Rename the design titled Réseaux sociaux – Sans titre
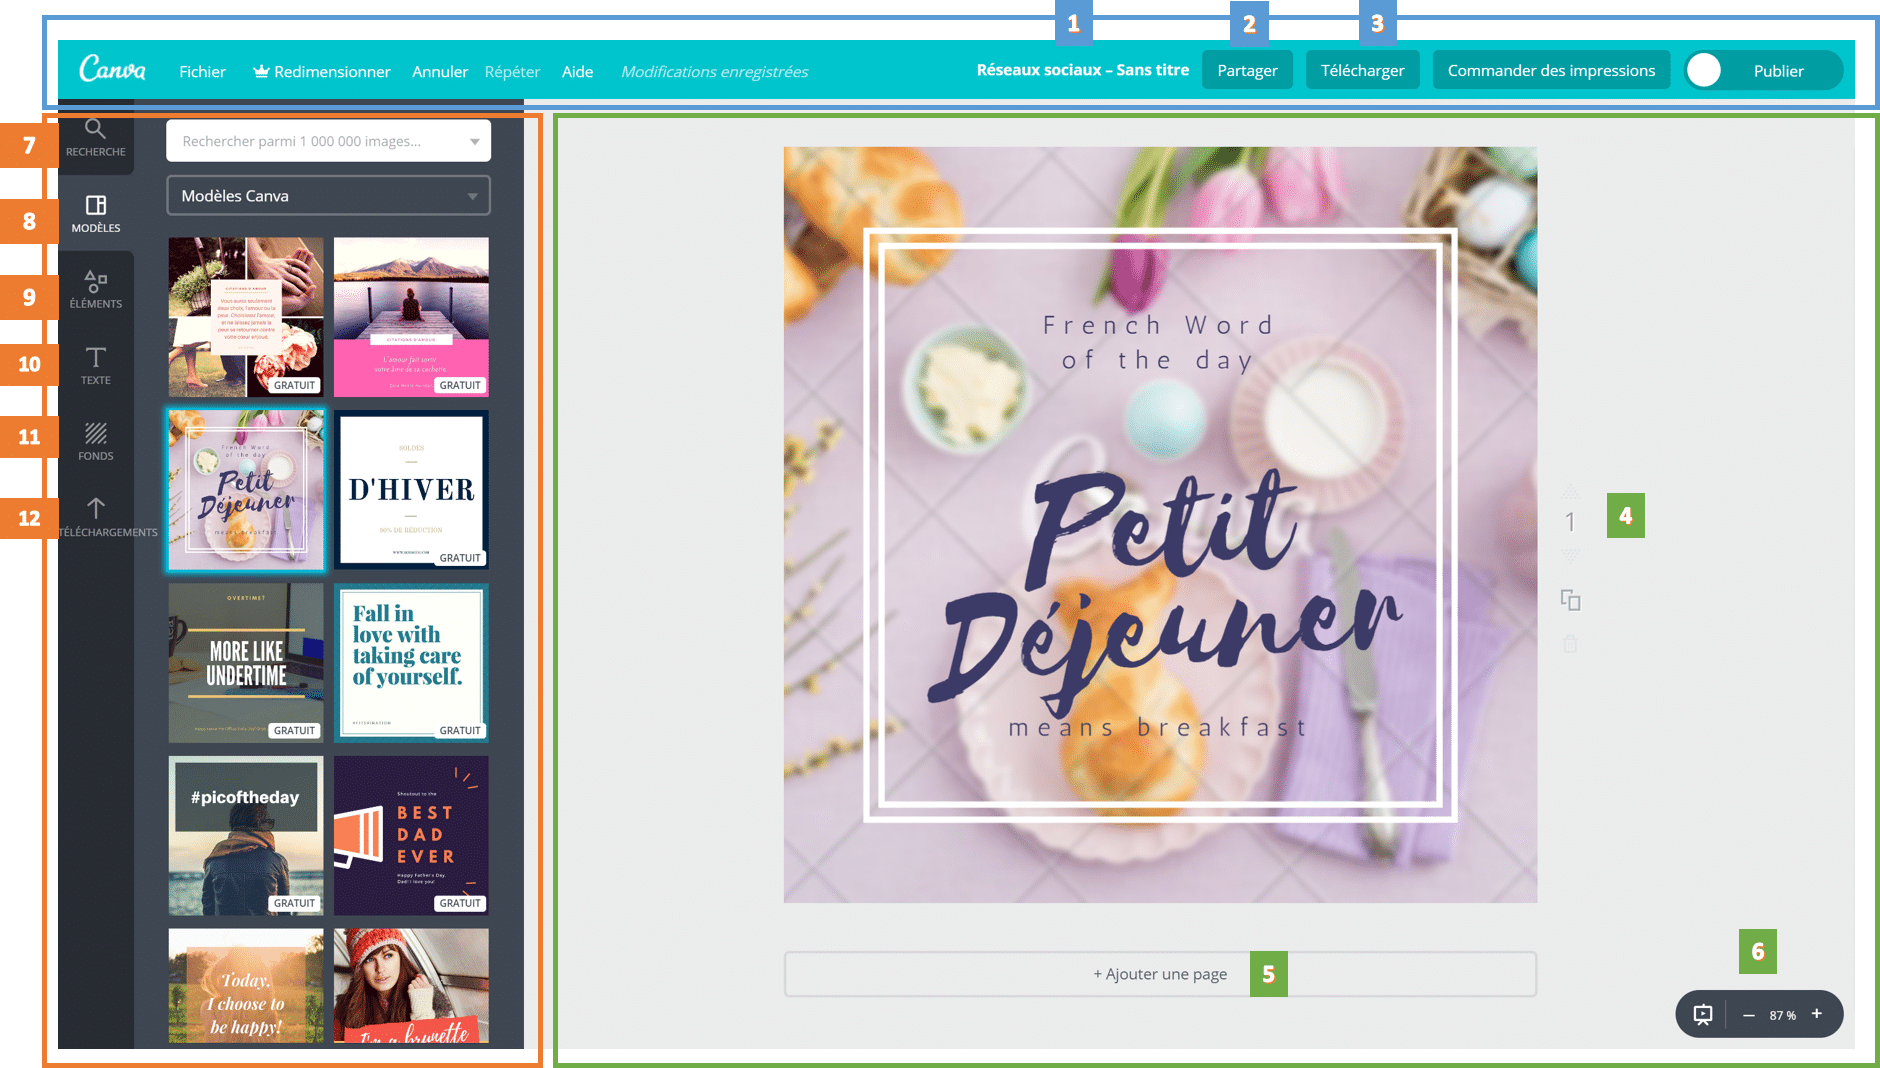Image resolution: width=1880 pixels, height=1068 pixels. coord(1082,70)
